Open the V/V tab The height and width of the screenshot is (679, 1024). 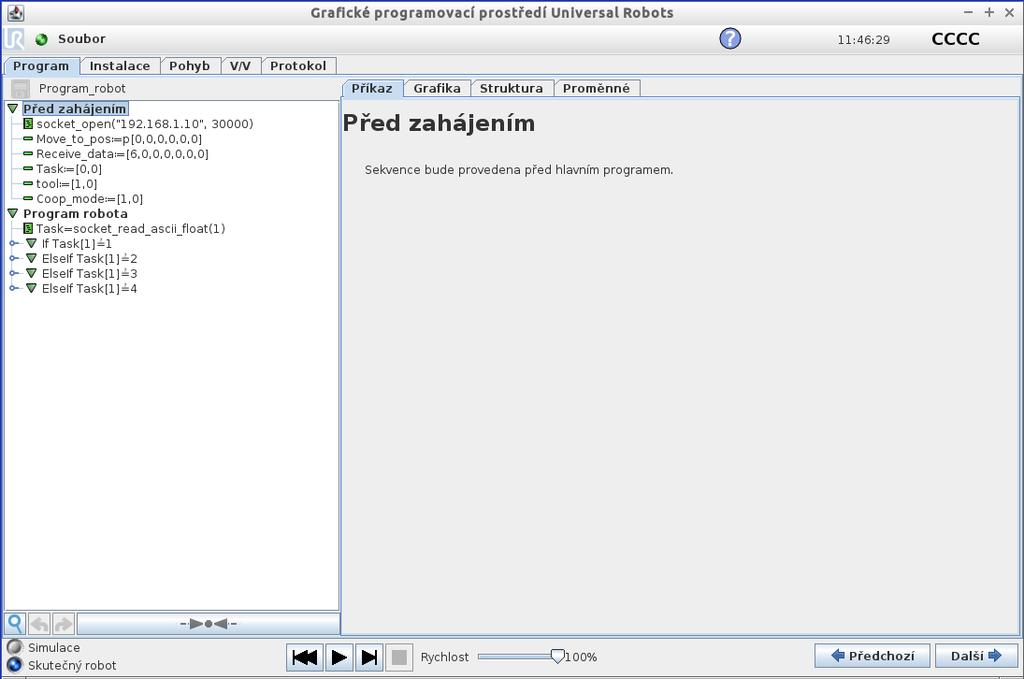[x=240, y=66]
